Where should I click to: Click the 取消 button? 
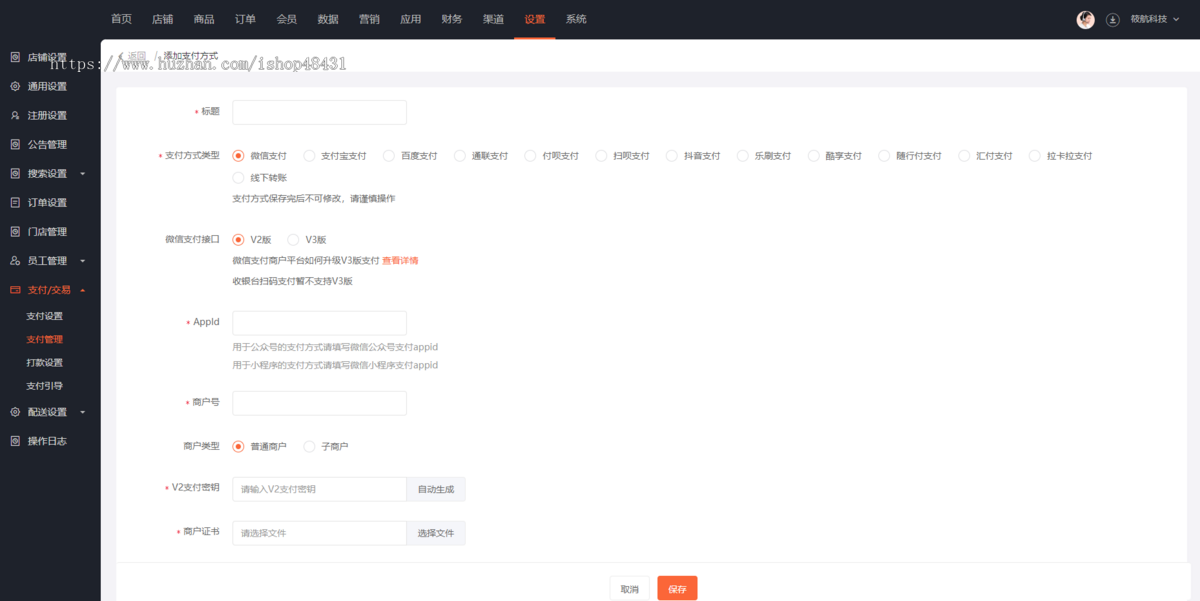point(629,589)
